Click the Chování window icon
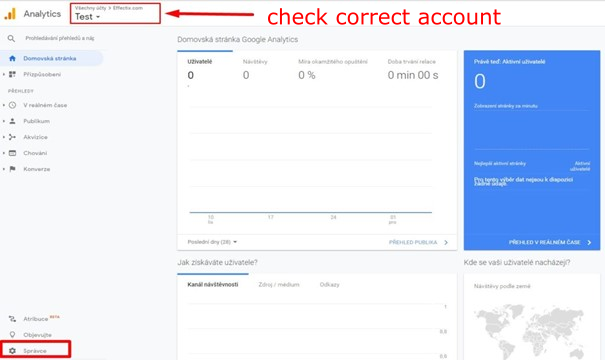Screen dimensions: 605x360 pyautogui.click(x=12, y=153)
